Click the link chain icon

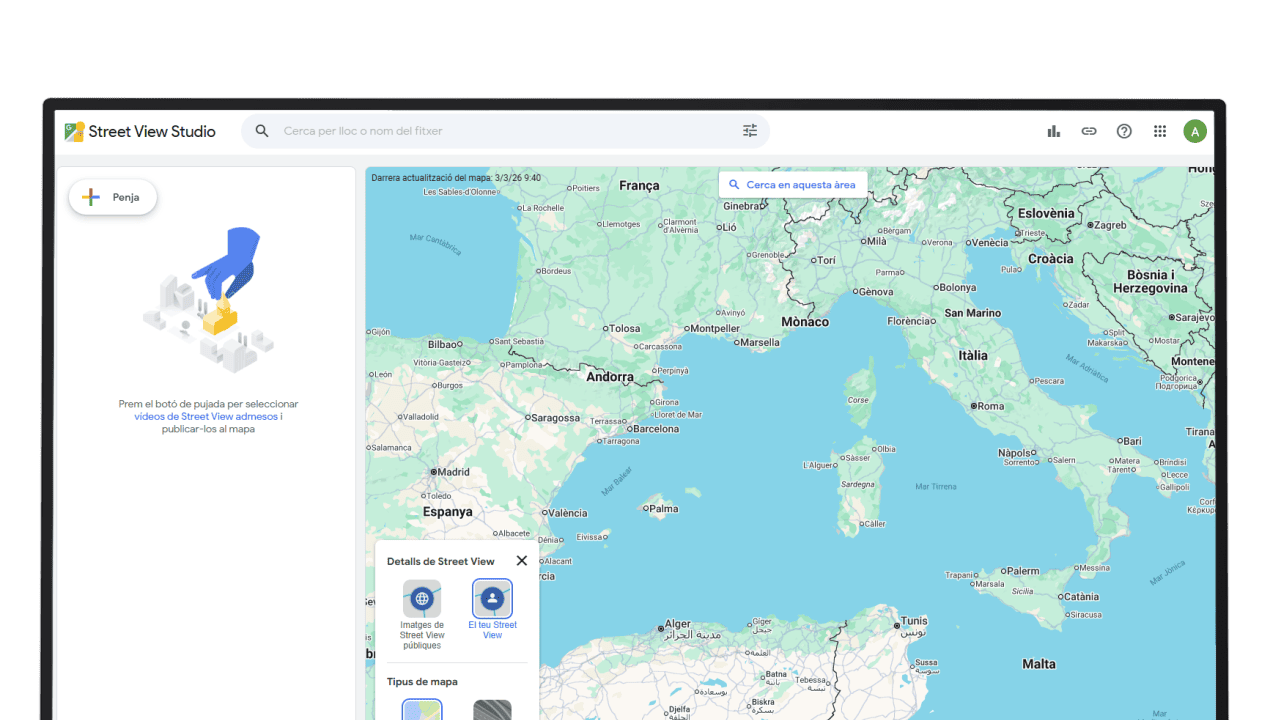(x=1089, y=131)
